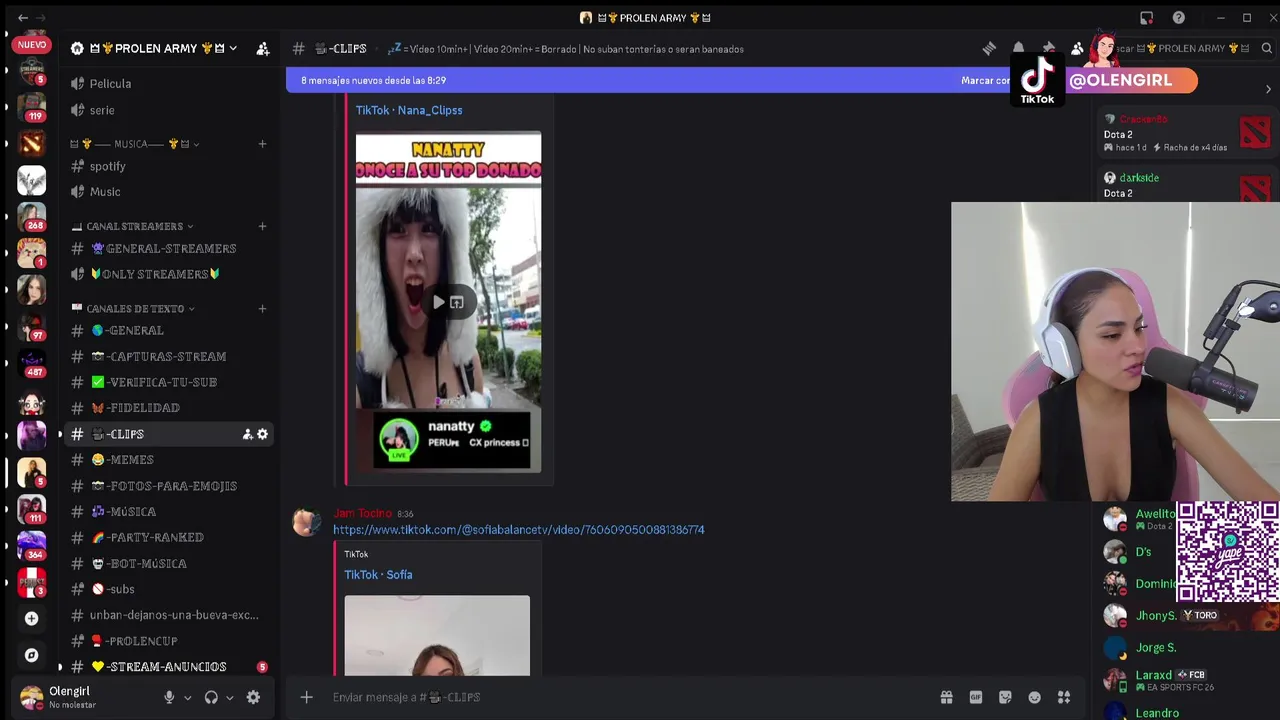Image resolution: width=1280 pixels, height=720 pixels.
Task: Open microphone input options arrow
Action: 187,698
